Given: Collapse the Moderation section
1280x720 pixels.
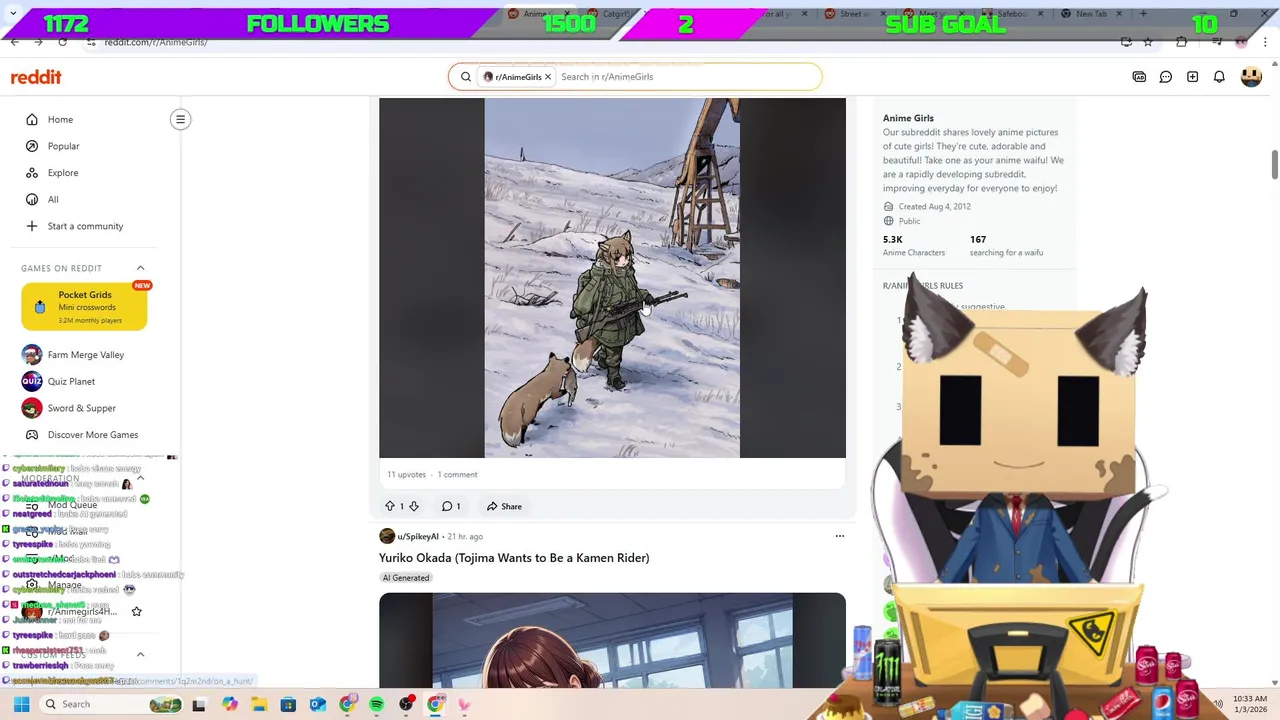Looking at the screenshot, I should 140,478.
